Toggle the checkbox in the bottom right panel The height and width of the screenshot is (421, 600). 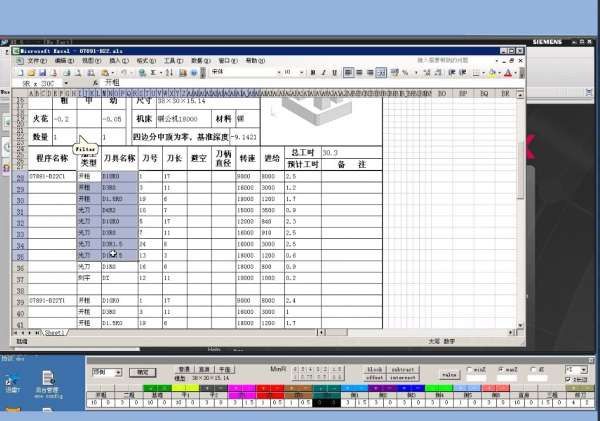[x=568, y=379]
